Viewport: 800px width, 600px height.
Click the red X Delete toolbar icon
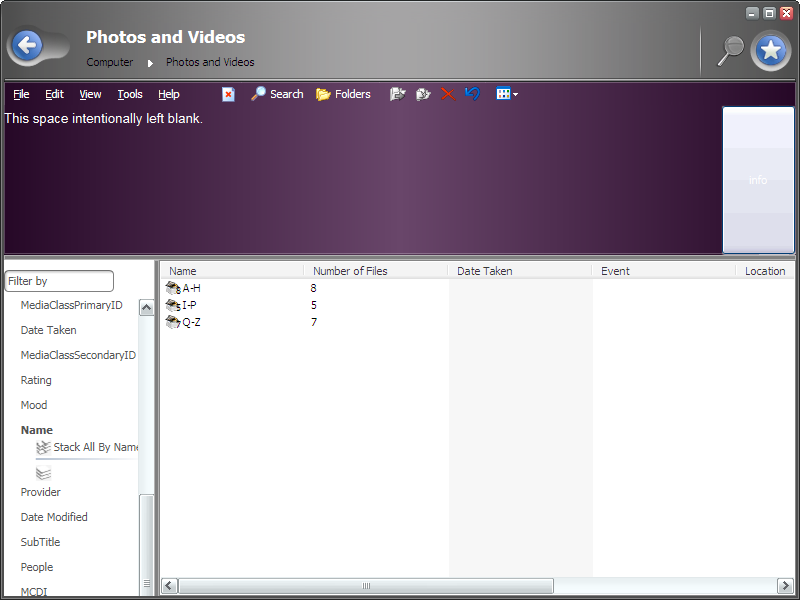[447, 94]
